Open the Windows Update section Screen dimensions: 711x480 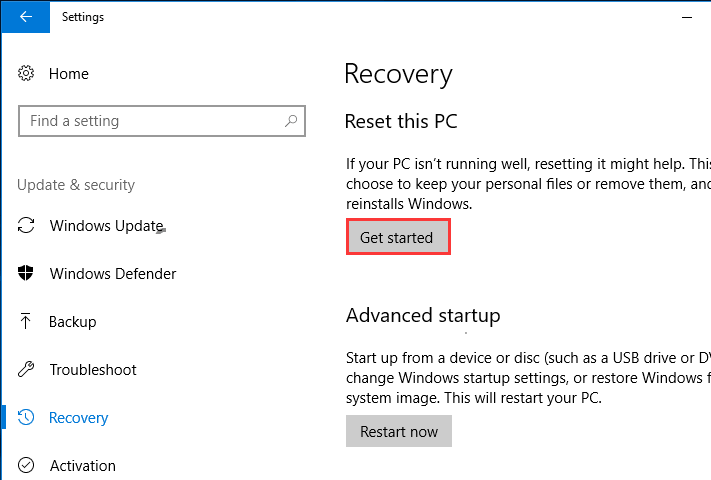pyautogui.click(x=106, y=226)
